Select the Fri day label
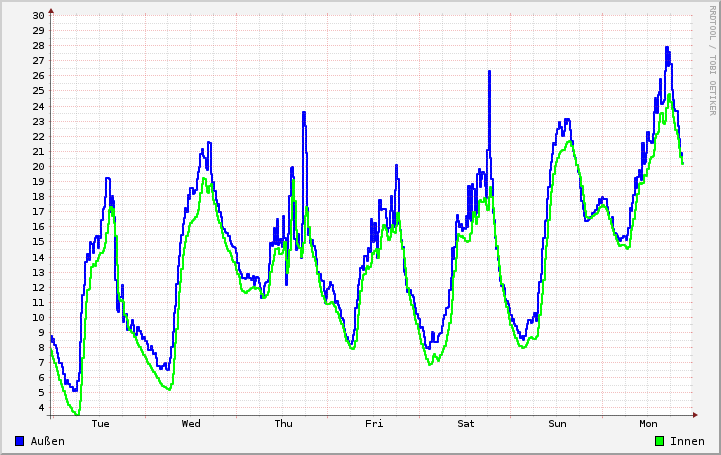Image resolution: width=721 pixels, height=455 pixels. tap(374, 424)
